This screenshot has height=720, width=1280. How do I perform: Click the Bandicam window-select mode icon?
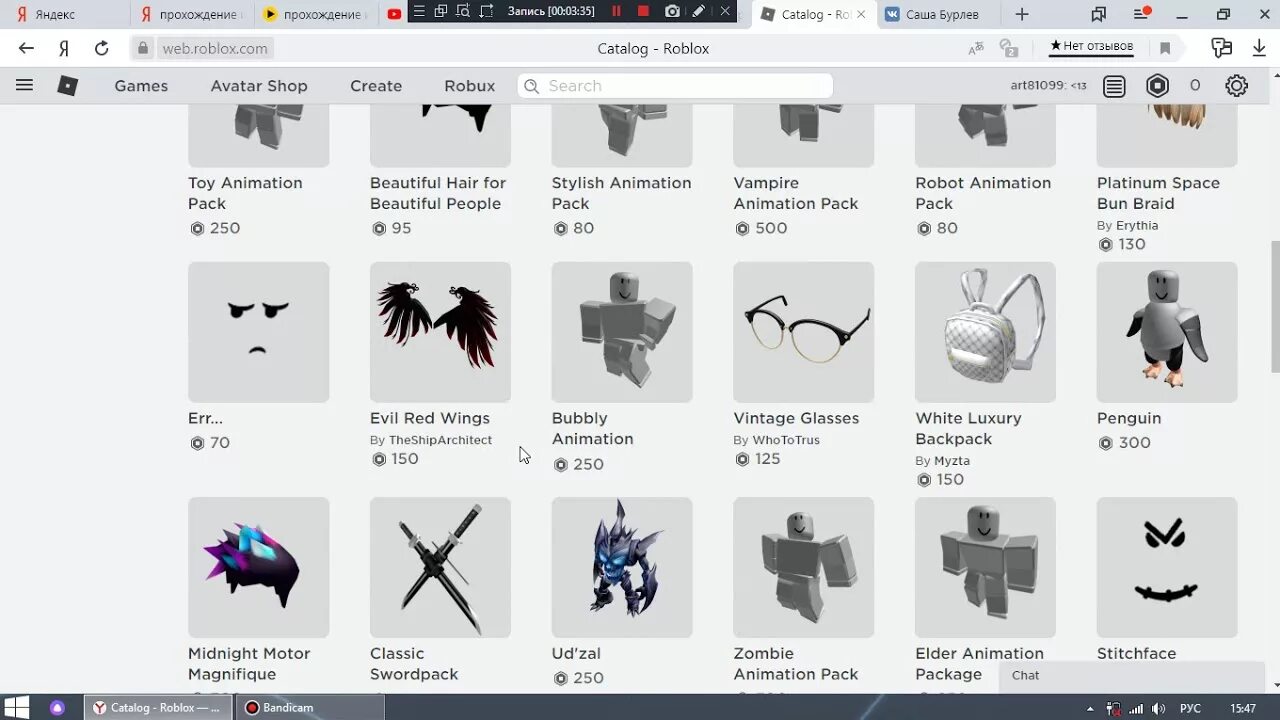(440, 11)
